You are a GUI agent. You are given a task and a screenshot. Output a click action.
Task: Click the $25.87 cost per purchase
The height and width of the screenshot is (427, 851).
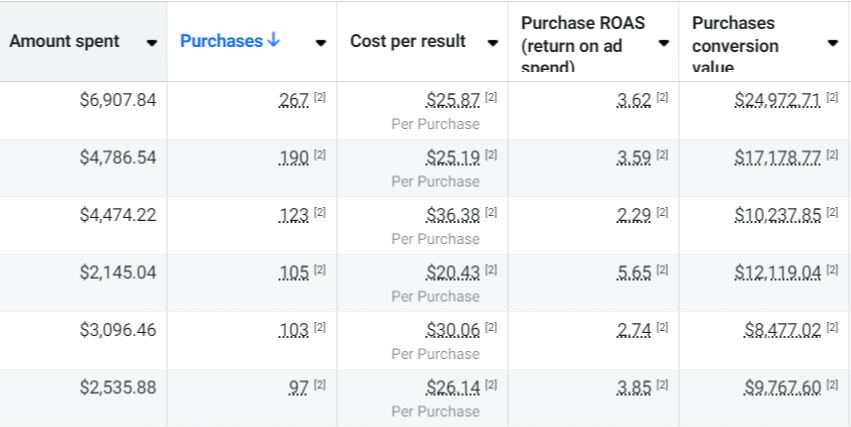tap(453, 100)
